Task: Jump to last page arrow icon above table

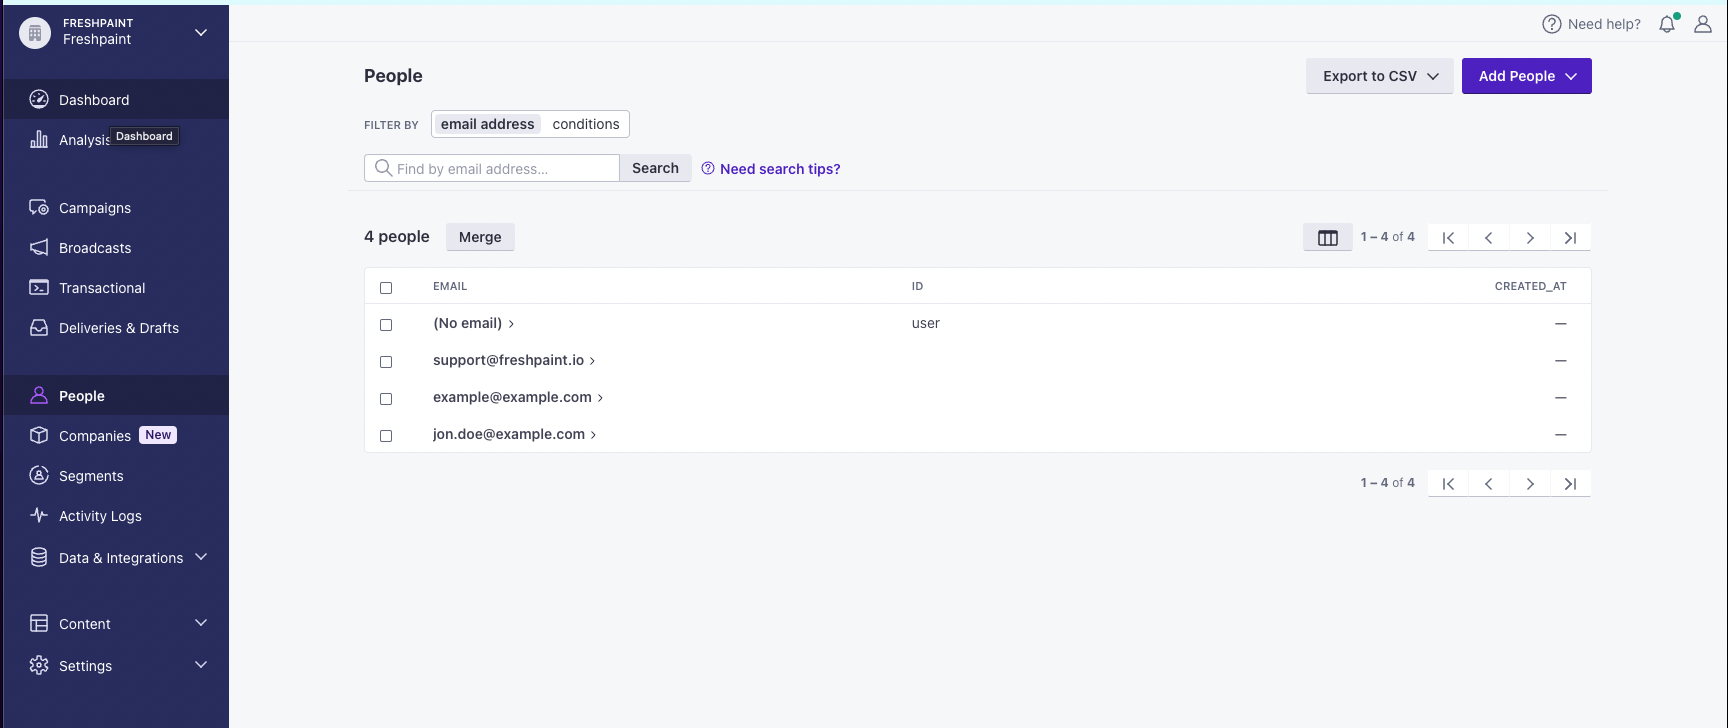Action: pos(1570,238)
